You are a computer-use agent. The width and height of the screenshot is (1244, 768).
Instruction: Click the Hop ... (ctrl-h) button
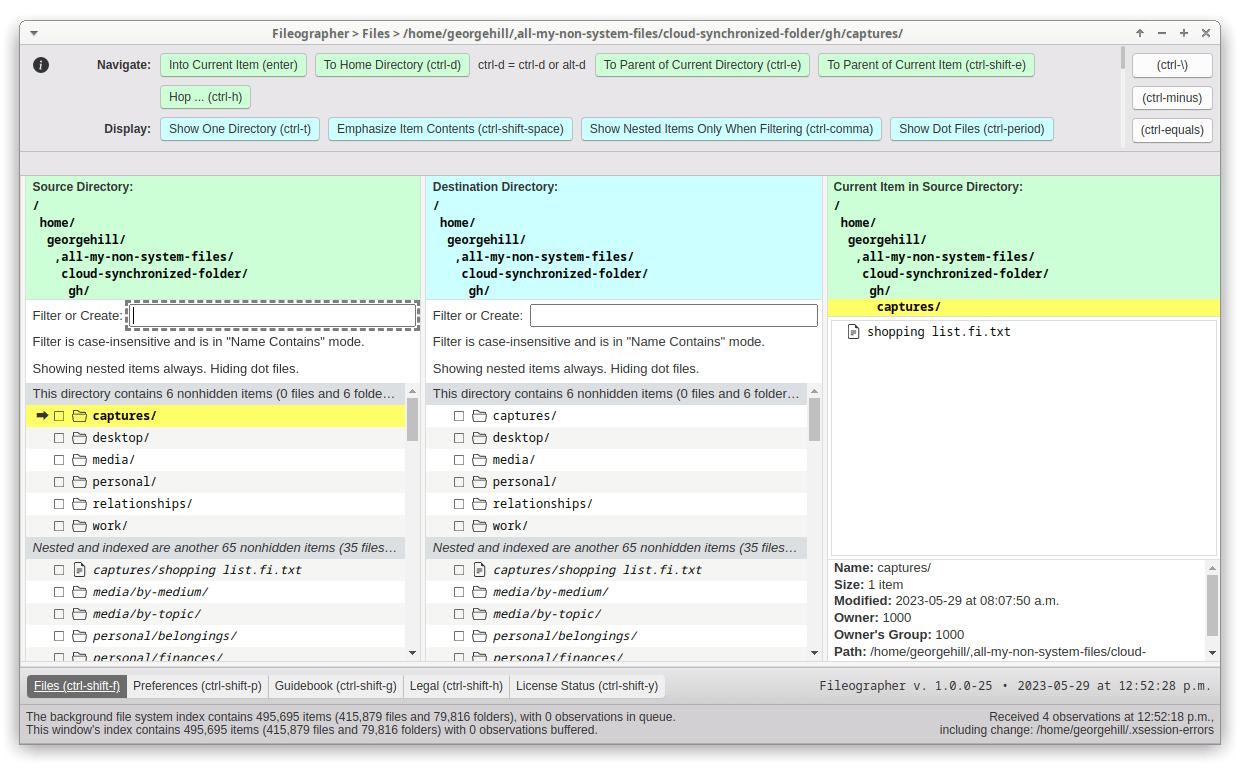click(x=205, y=97)
